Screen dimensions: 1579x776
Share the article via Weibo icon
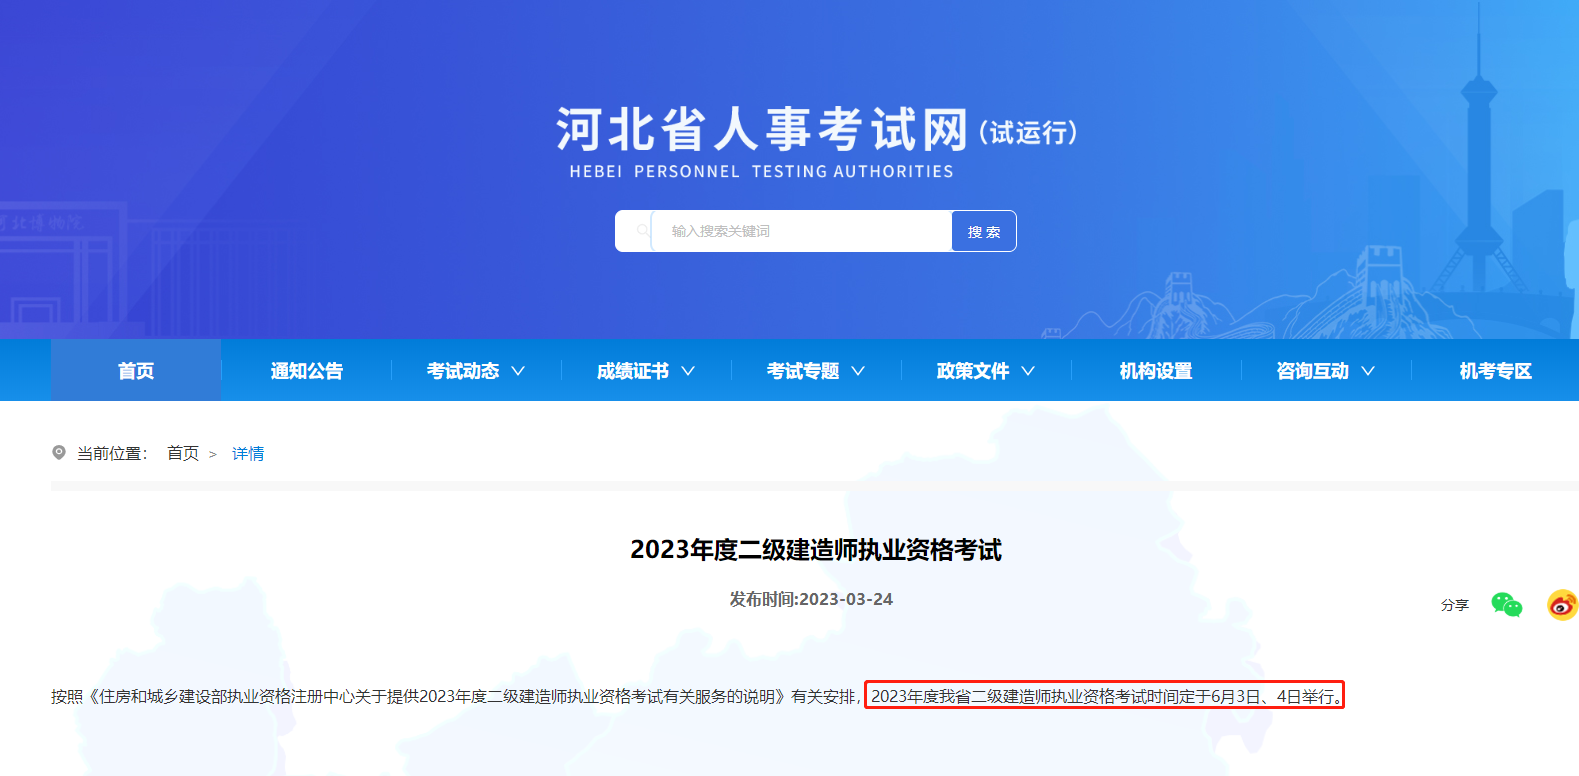point(1562,605)
